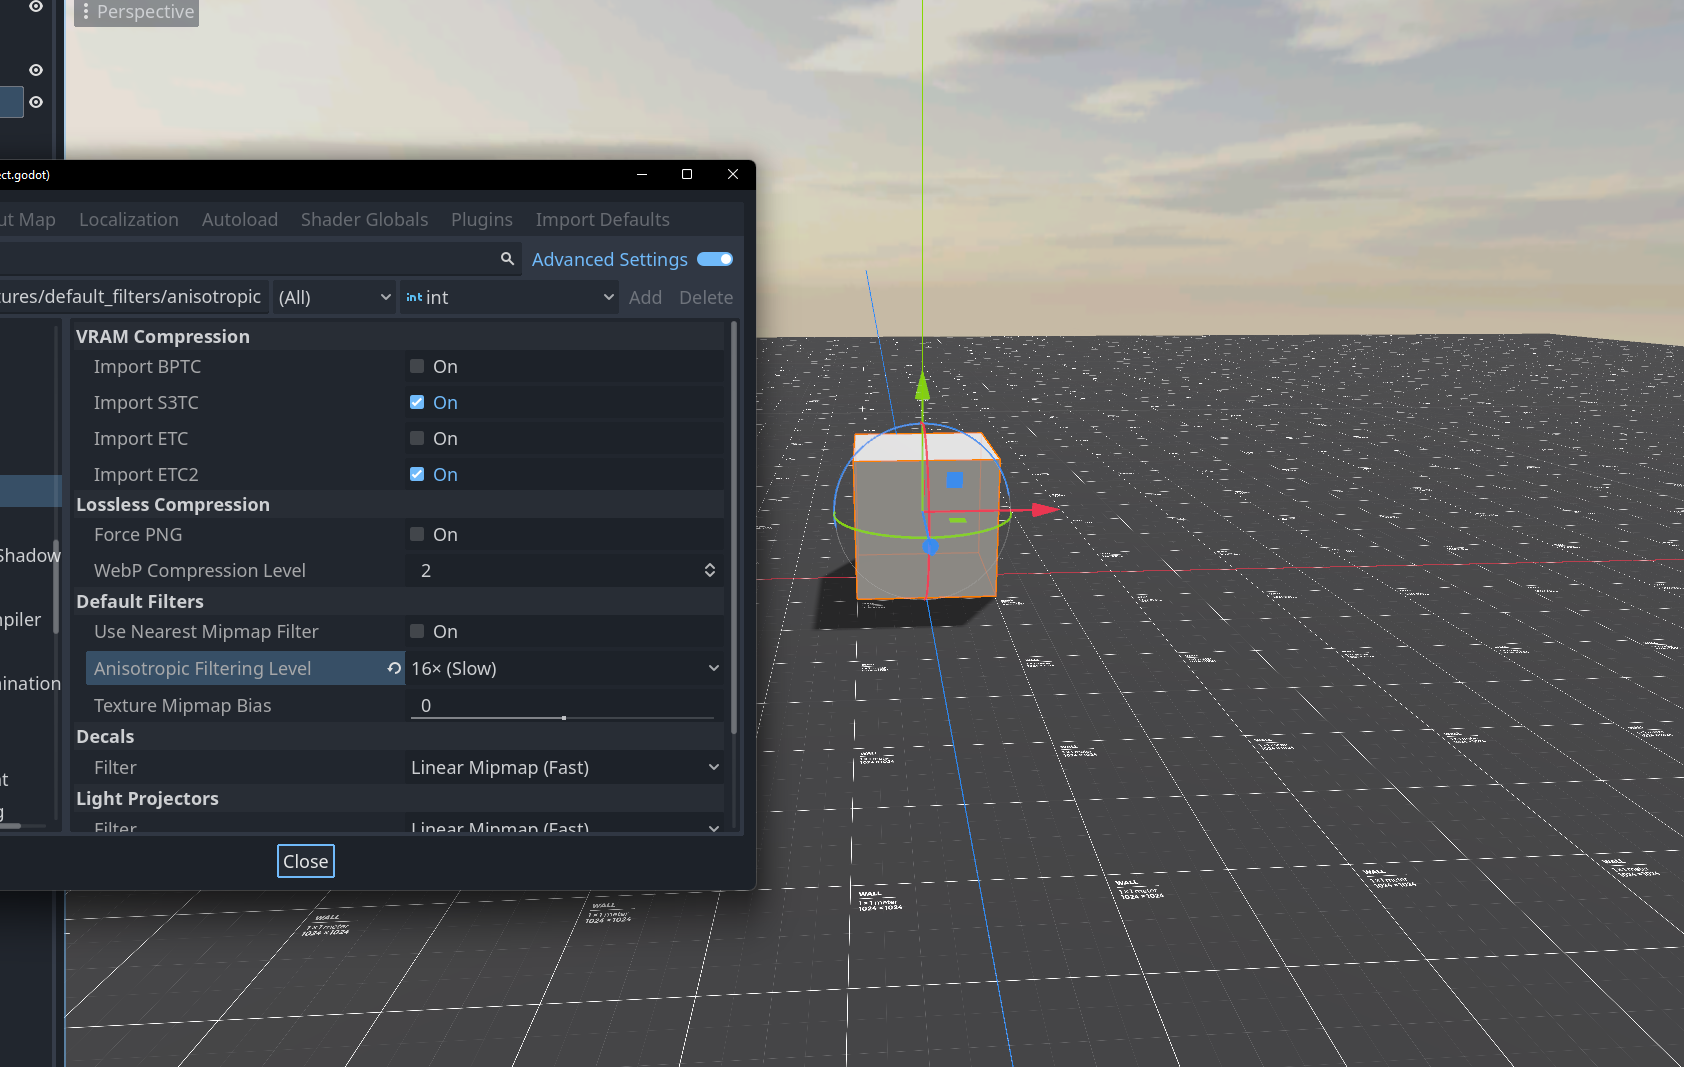
Task: Click the int type icon in the property field
Action: [414, 297]
